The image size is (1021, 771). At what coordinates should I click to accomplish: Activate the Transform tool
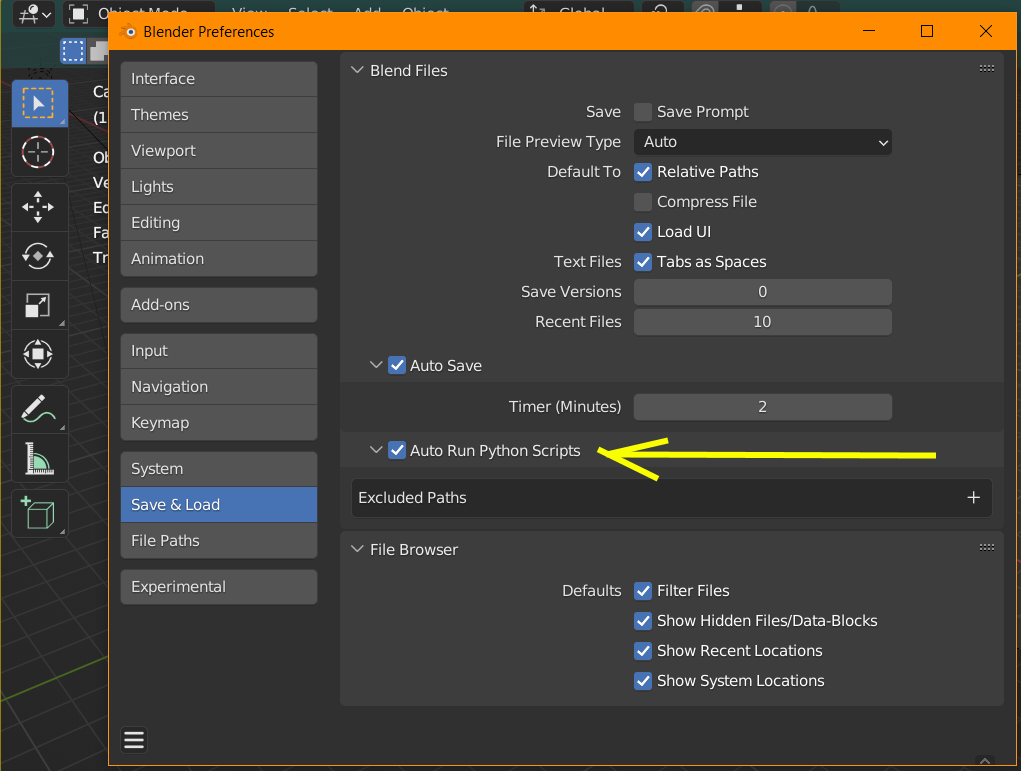(x=39, y=354)
